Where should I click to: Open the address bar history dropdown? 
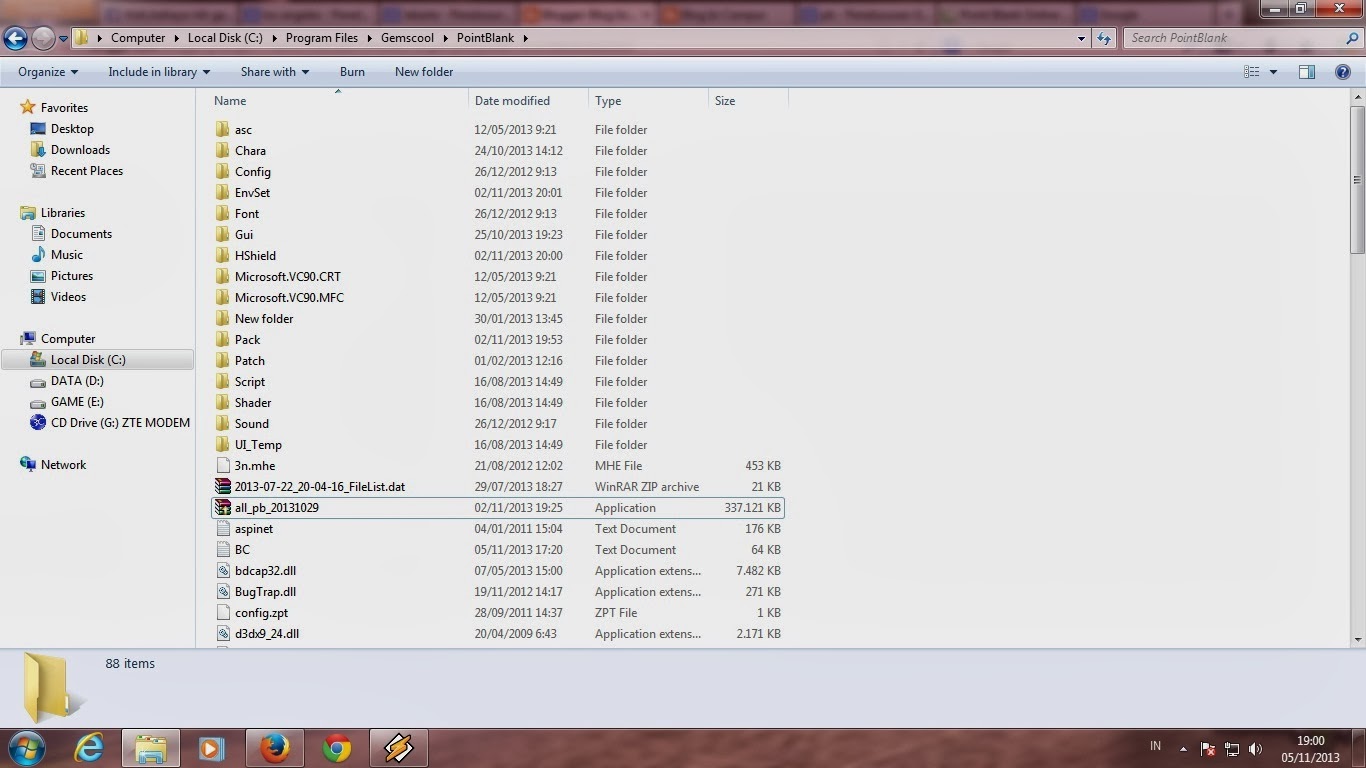click(1082, 38)
